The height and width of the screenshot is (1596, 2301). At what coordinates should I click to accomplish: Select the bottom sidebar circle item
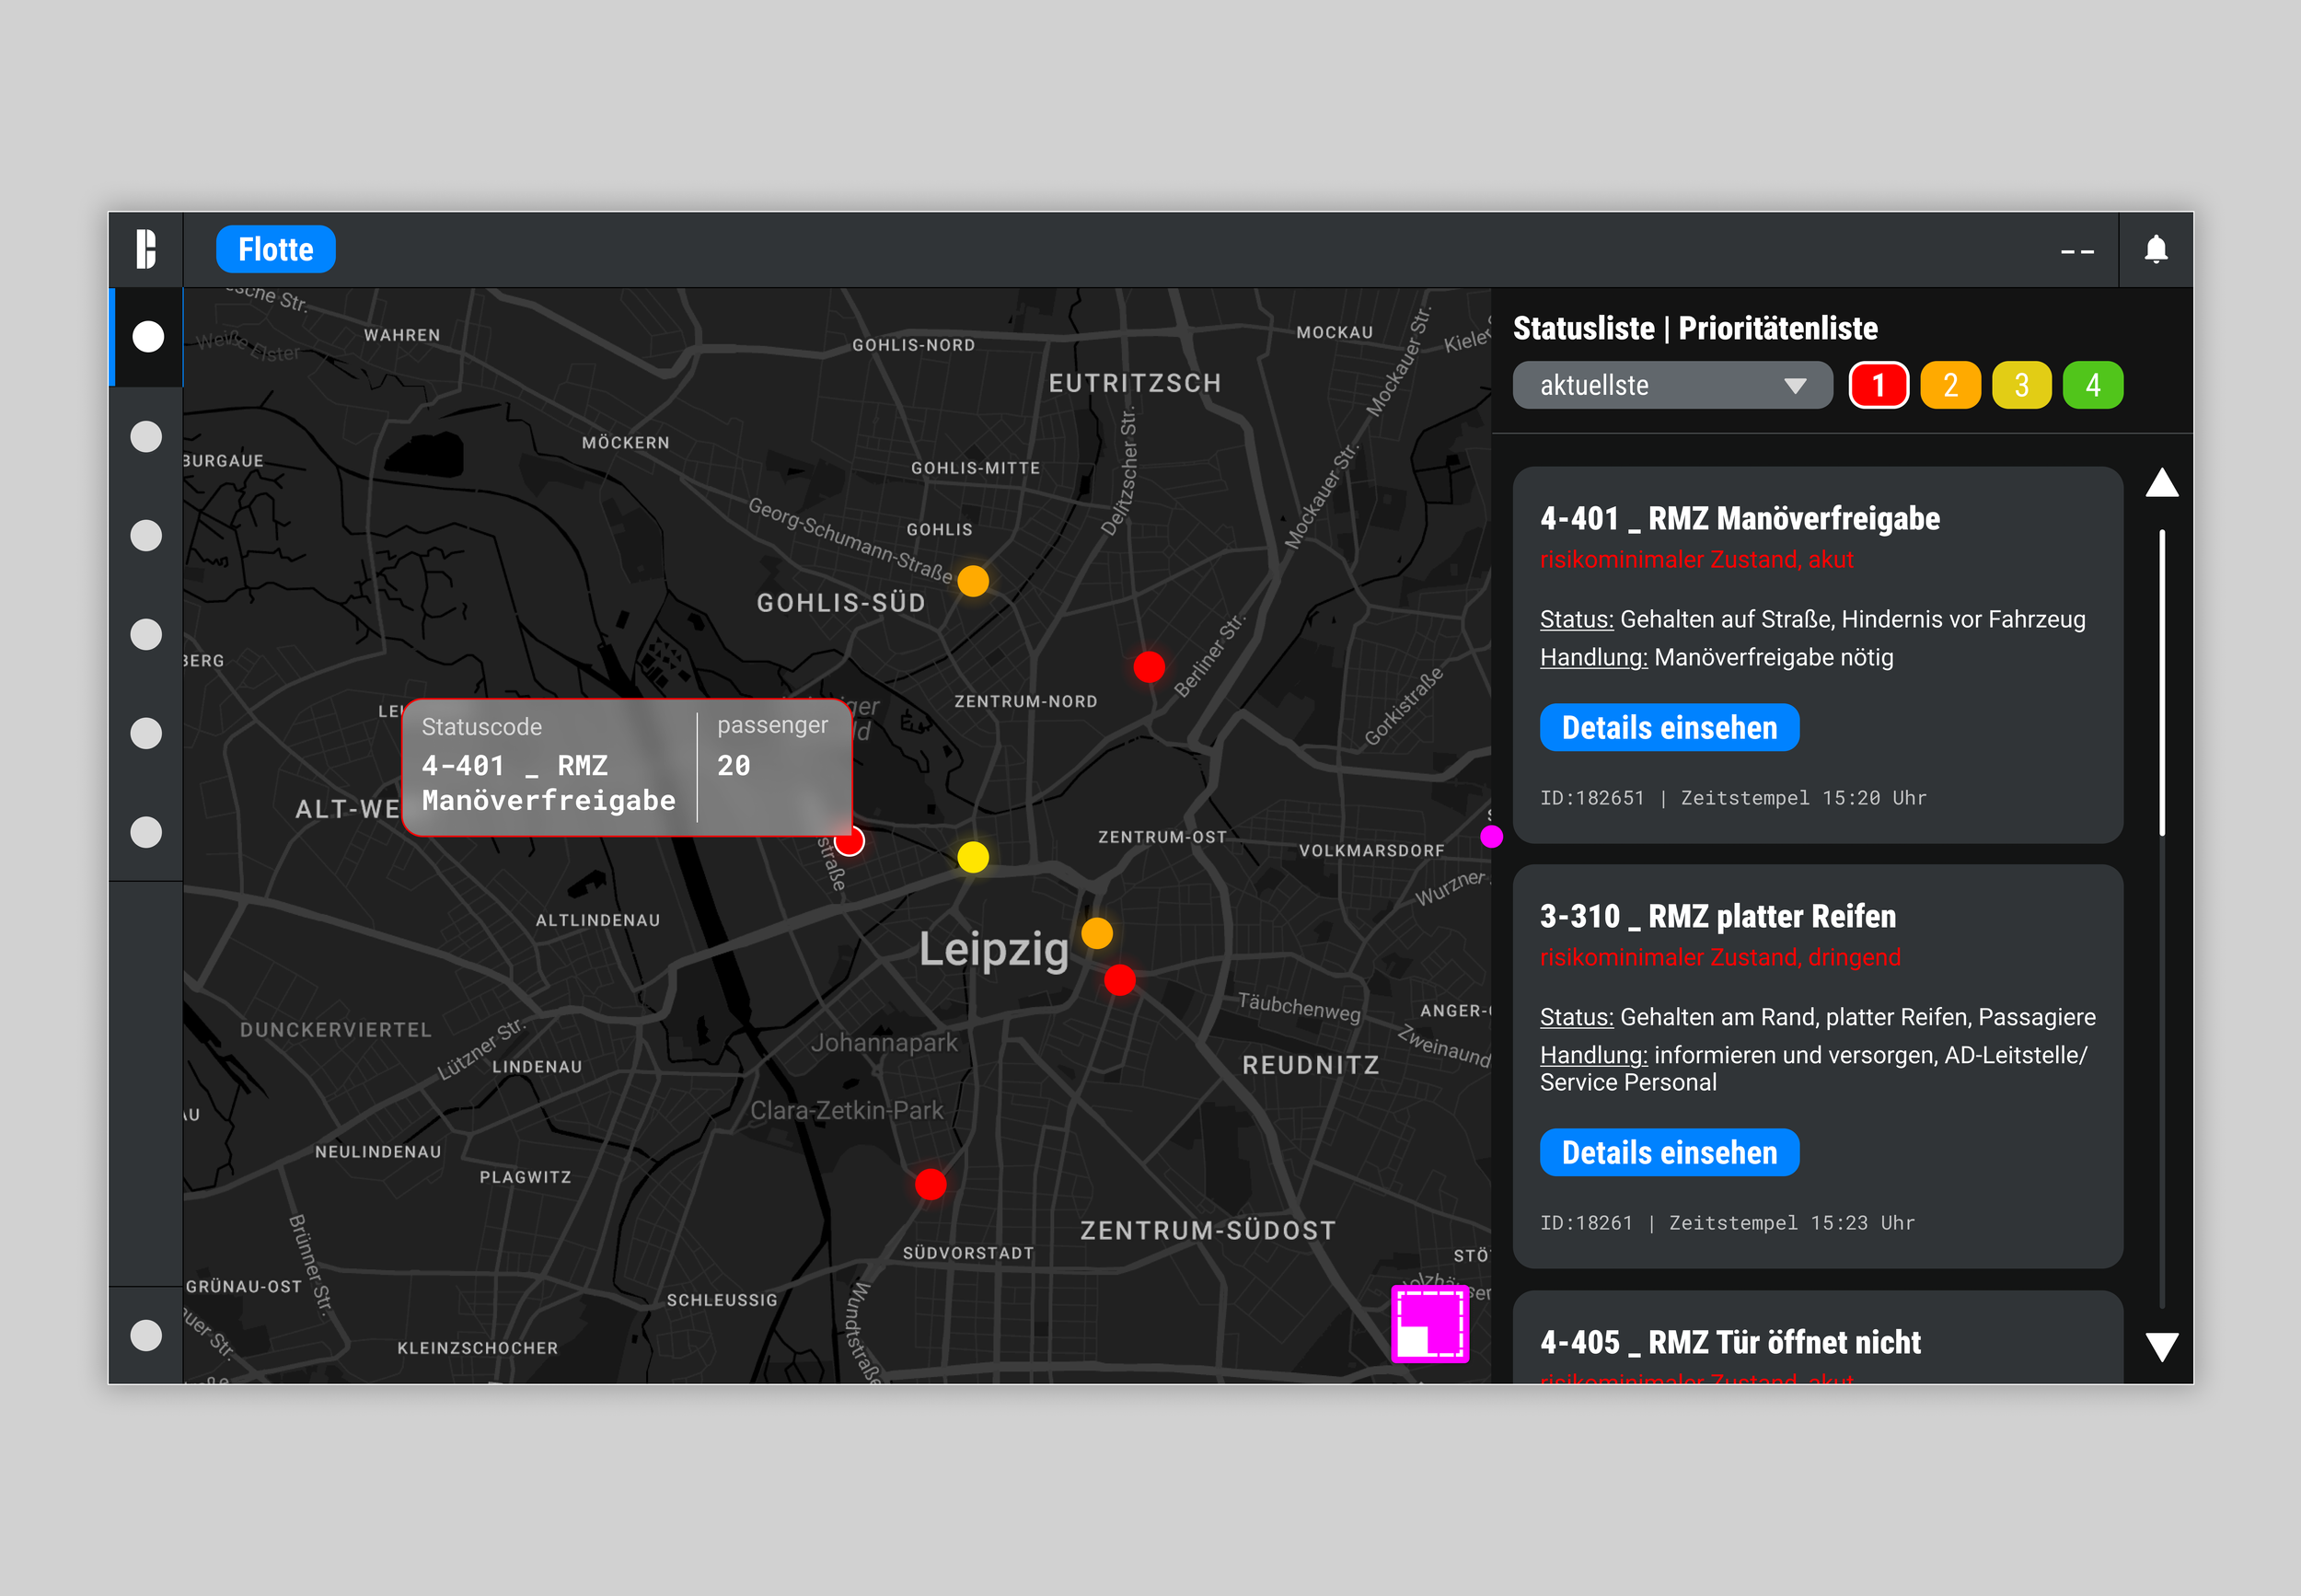[147, 1335]
